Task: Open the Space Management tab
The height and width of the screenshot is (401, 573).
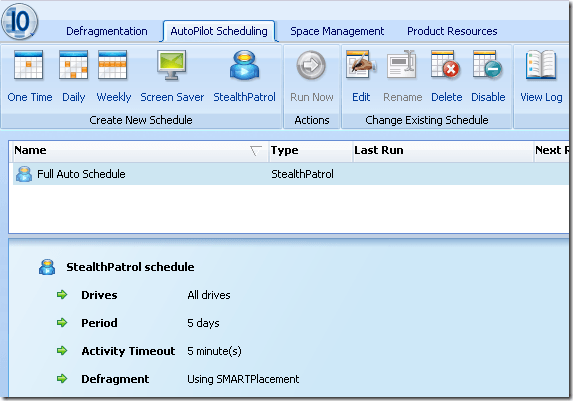Action: tap(337, 31)
